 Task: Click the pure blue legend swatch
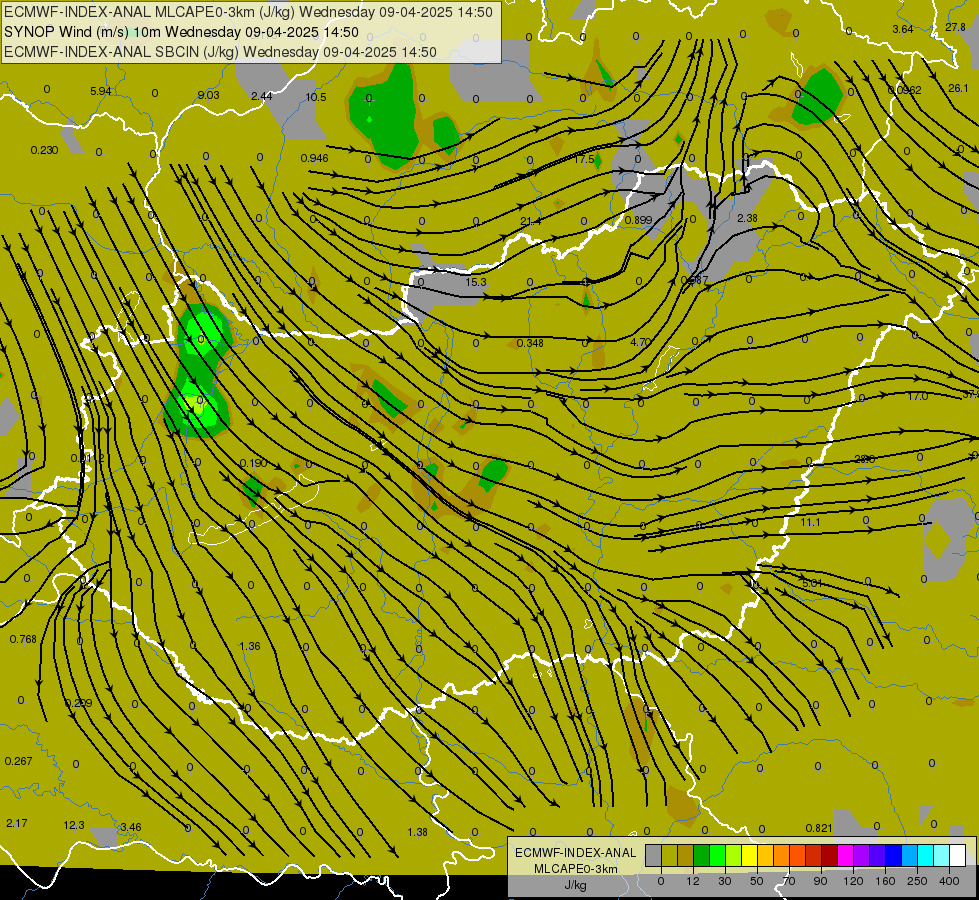point(893,856)
